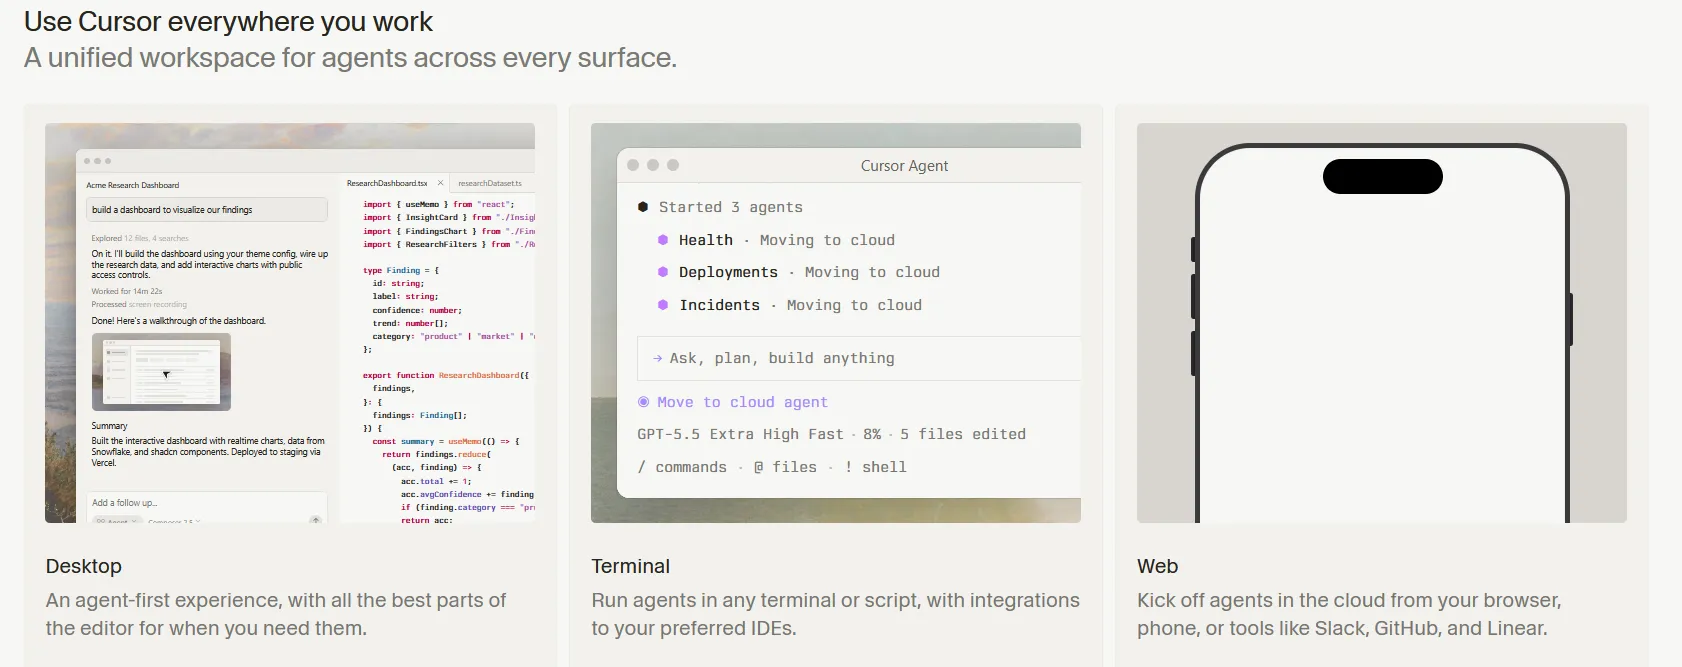This screenshot has height=667, width=1682.
Task: Open the Terminal card heading
Action: (631, 566)
